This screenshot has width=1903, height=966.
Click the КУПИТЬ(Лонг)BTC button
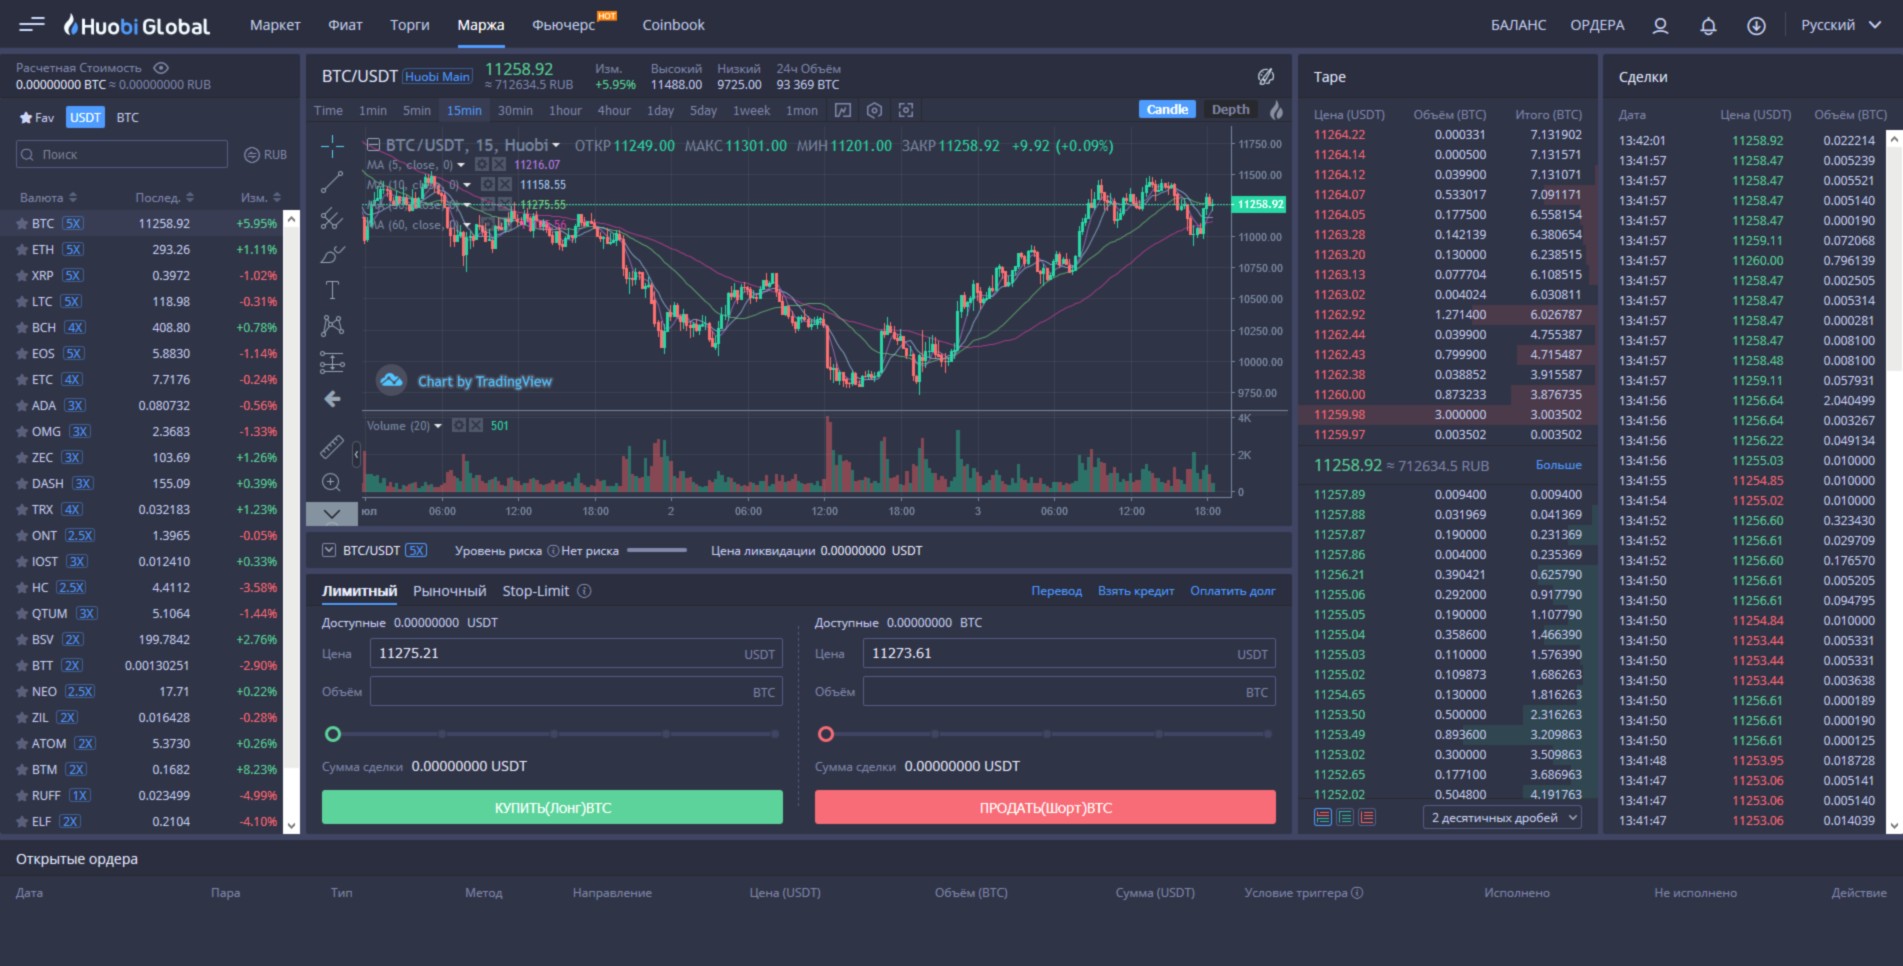pos(552,807)
